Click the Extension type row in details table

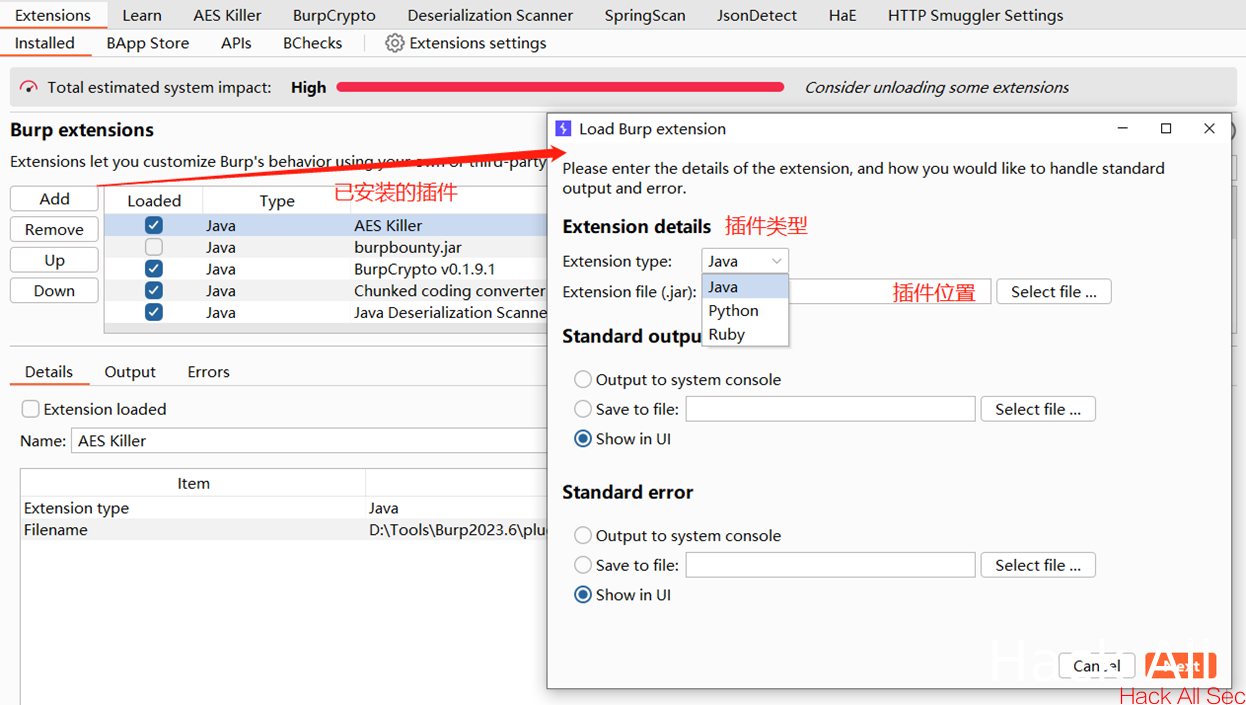(284, 508)
